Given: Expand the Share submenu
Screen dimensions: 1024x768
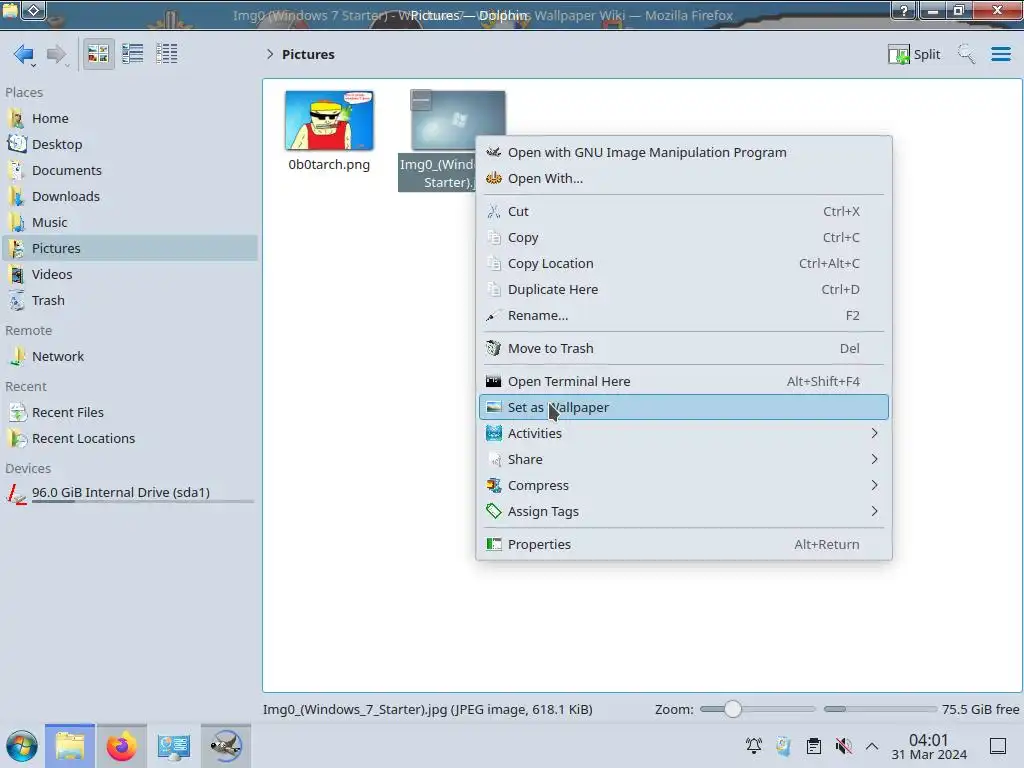Looking at the screenshot, I should click(684, 460).
